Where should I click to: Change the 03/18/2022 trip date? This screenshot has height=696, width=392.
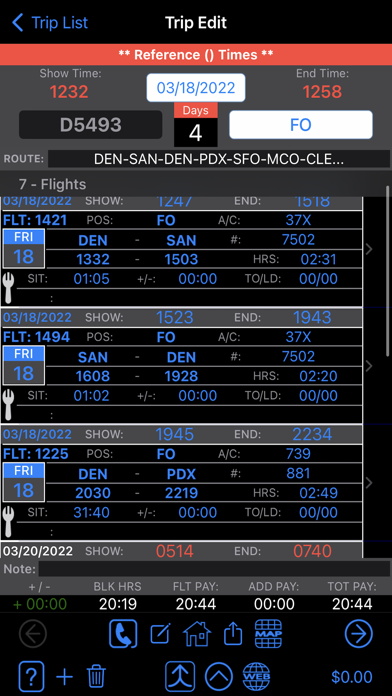click(196, 87)
